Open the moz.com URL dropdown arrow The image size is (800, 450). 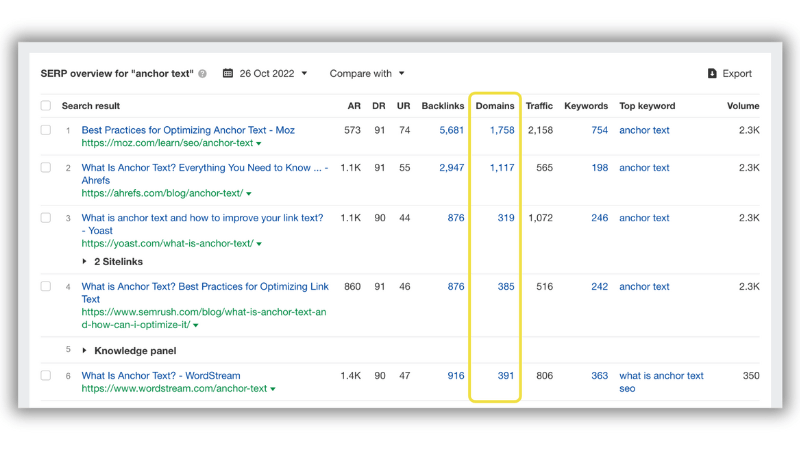pos(259,144)
